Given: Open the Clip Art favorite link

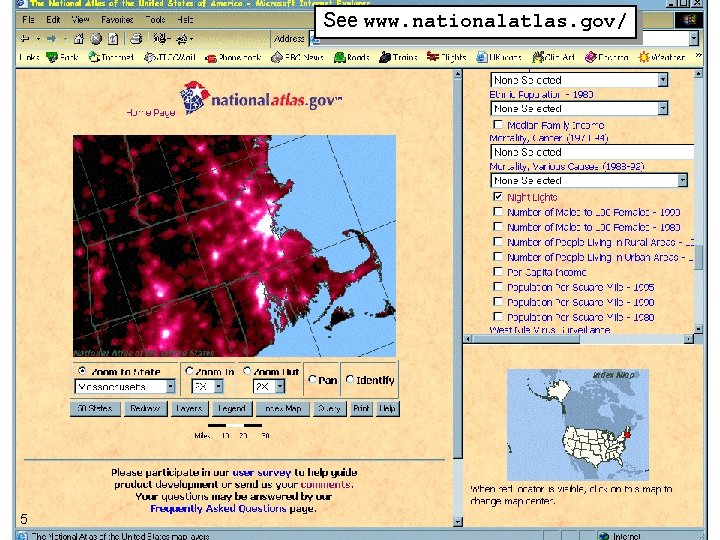Looking at the screenshot, I should [x=553, y=57].
